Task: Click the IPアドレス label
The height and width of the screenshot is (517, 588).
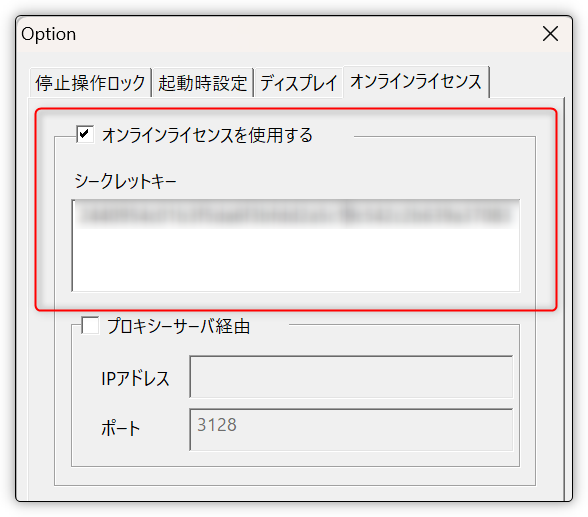Action: (x=135, y=378)
